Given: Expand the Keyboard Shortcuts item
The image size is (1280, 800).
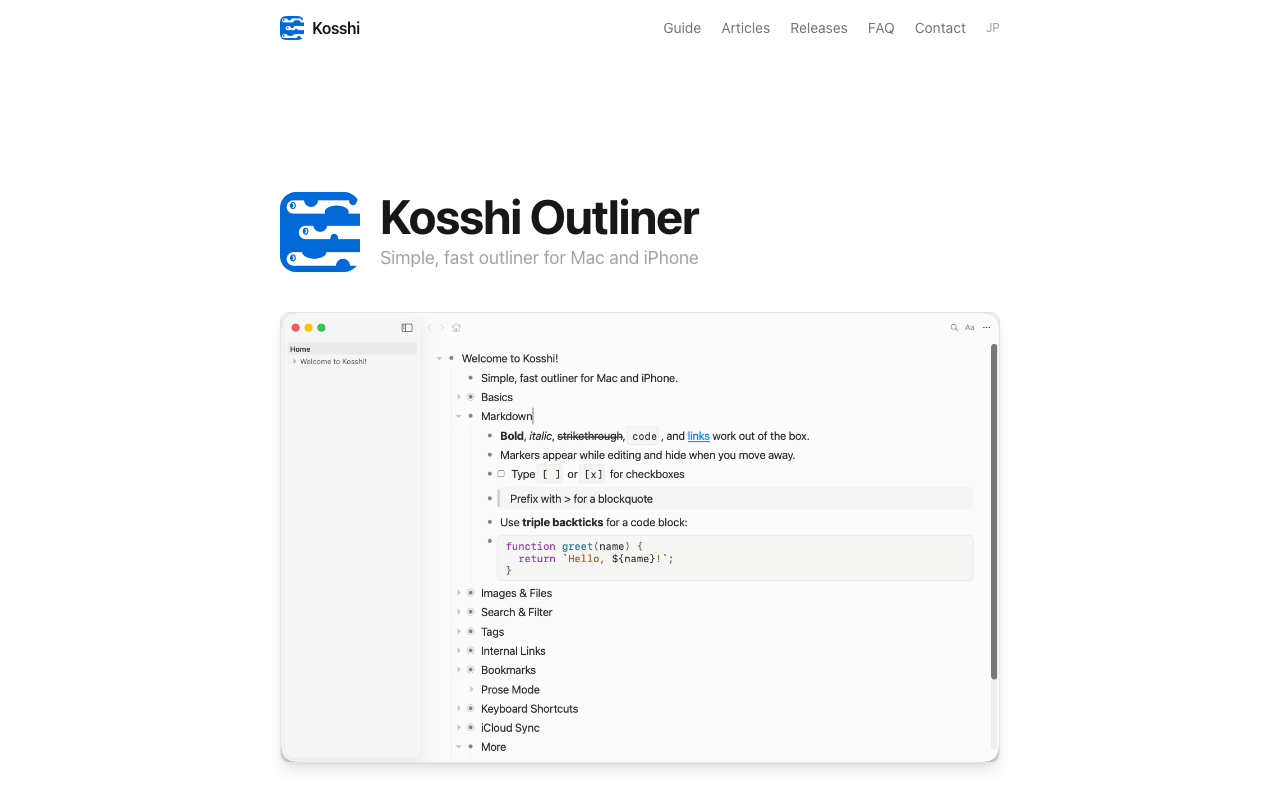Looking at the screenshot, I should click(459, 709).
